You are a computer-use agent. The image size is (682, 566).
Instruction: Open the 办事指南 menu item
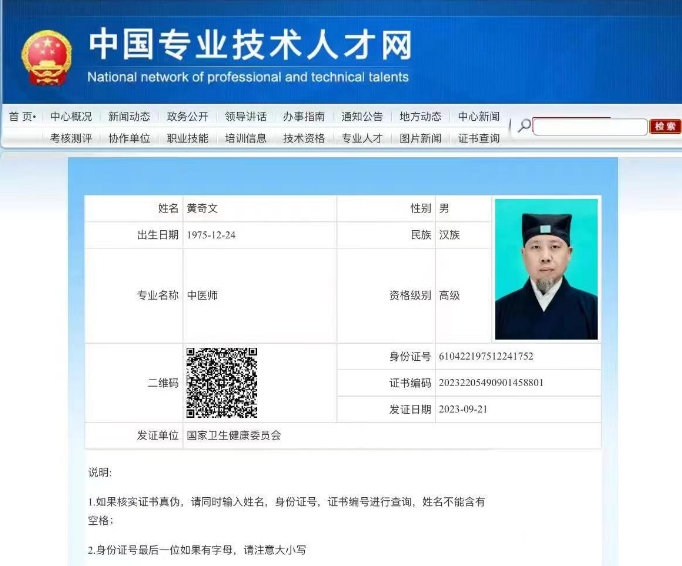pos(304,116)
